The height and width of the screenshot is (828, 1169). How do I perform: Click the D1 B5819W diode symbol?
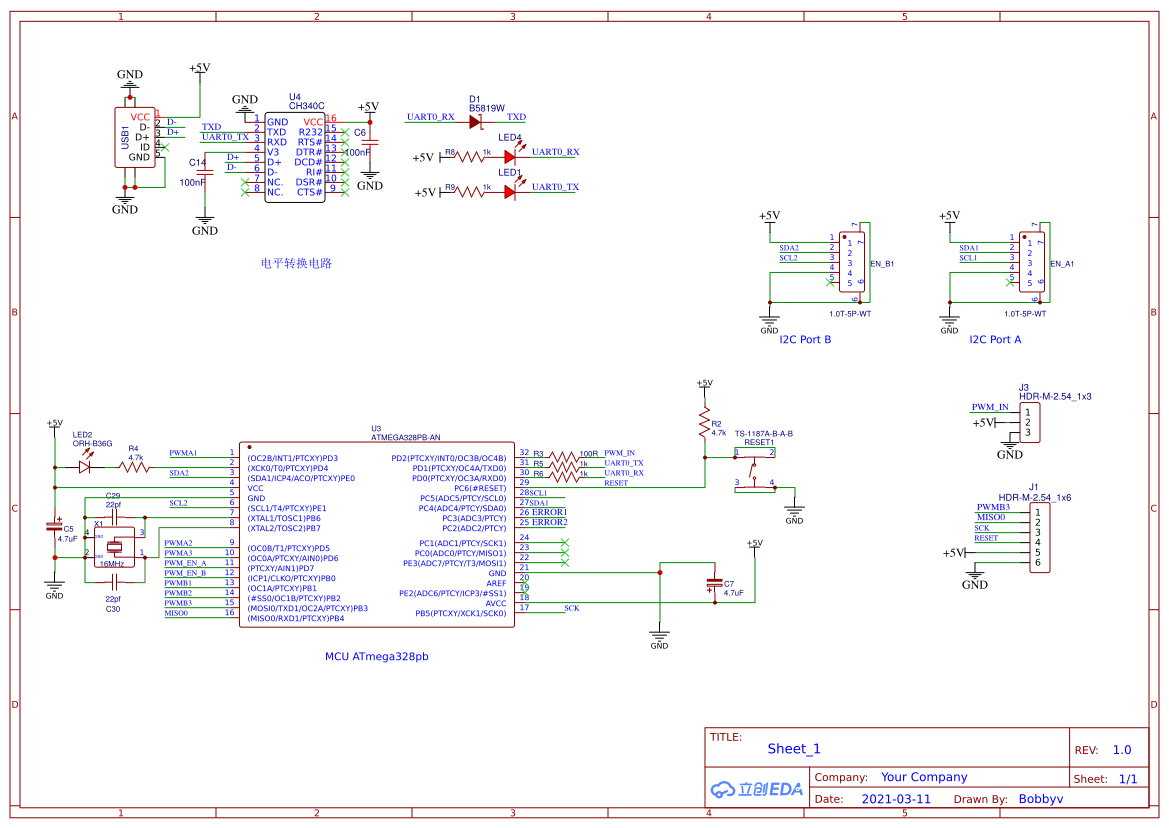(x=474, y=121)
